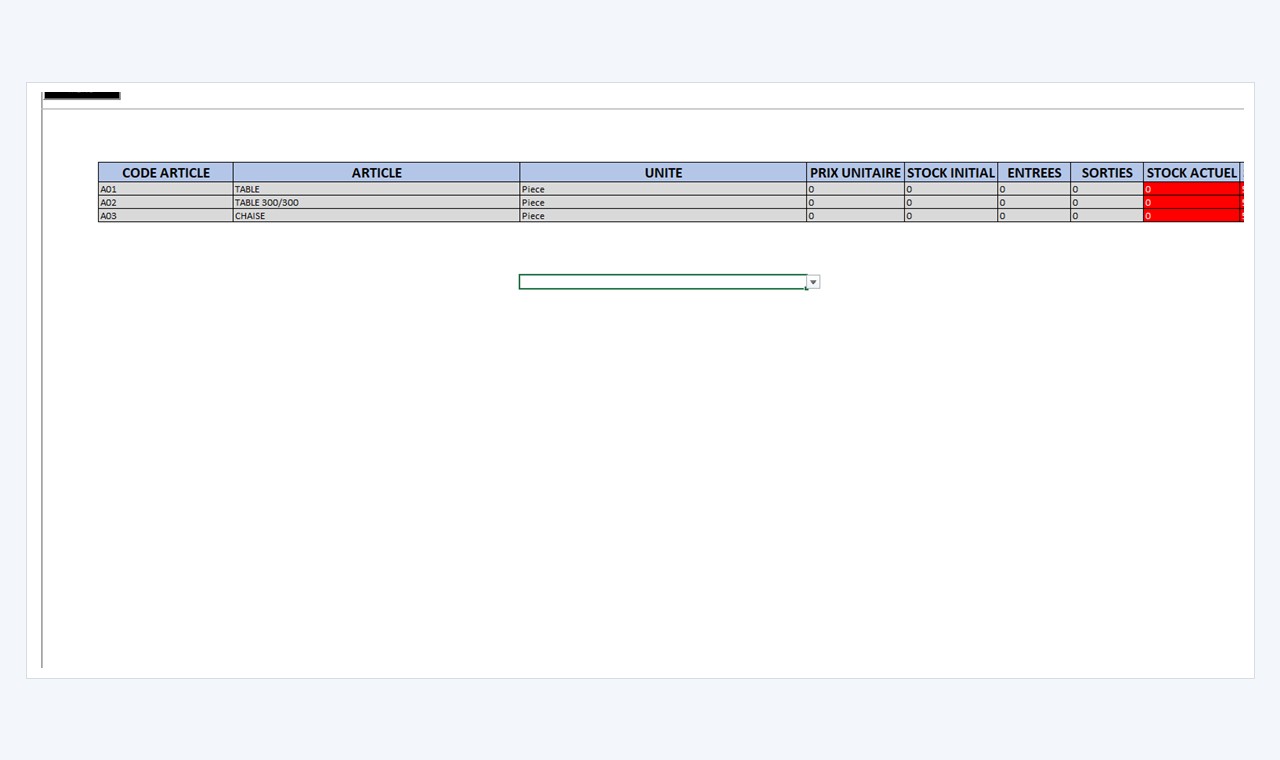The height and width of the screenshot is (760, 1280).
Task: Select the empty active cell with green border
Action: point(663,282)
